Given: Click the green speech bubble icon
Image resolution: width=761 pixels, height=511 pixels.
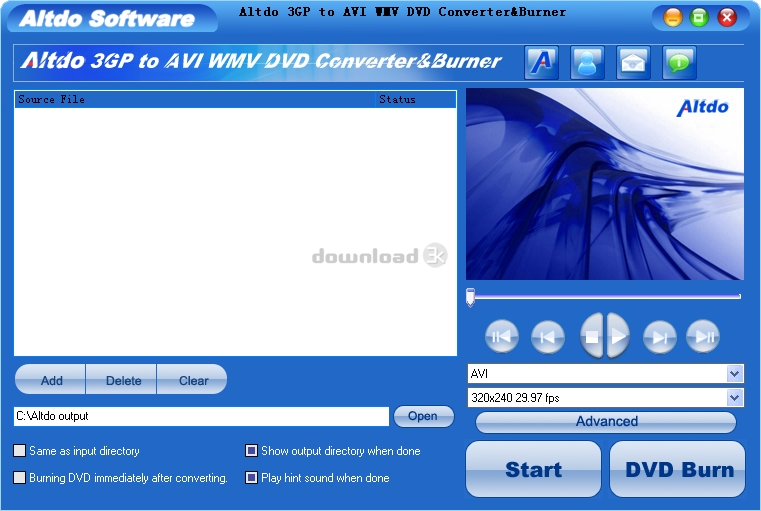Looking at the screenshot, I should (x=679, y=63).
